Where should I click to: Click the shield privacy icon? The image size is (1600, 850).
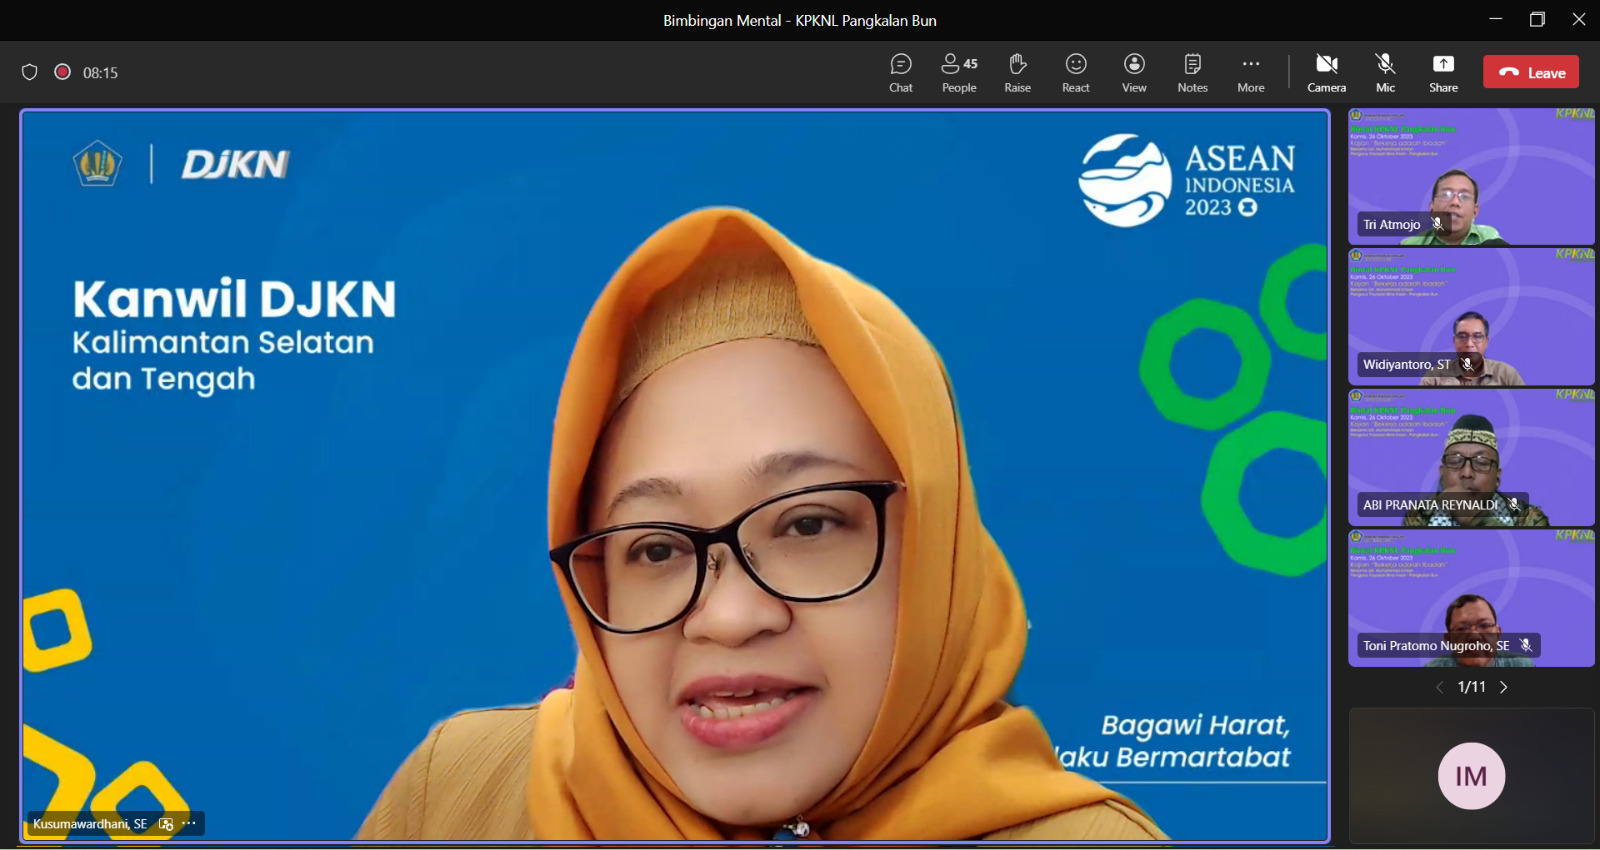(30, 72)
